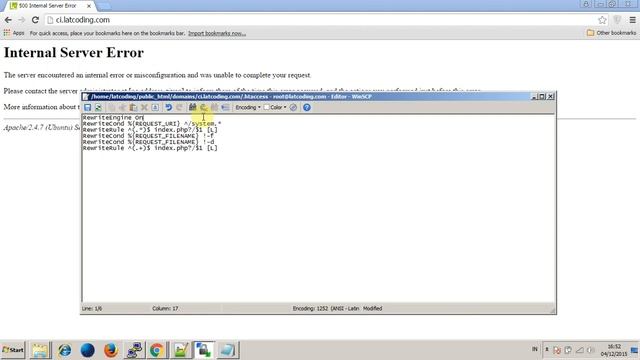This screenshot has height=360, width=640.
Task: Click the Internal Server Error heading
Action: [x=74, y=53]
